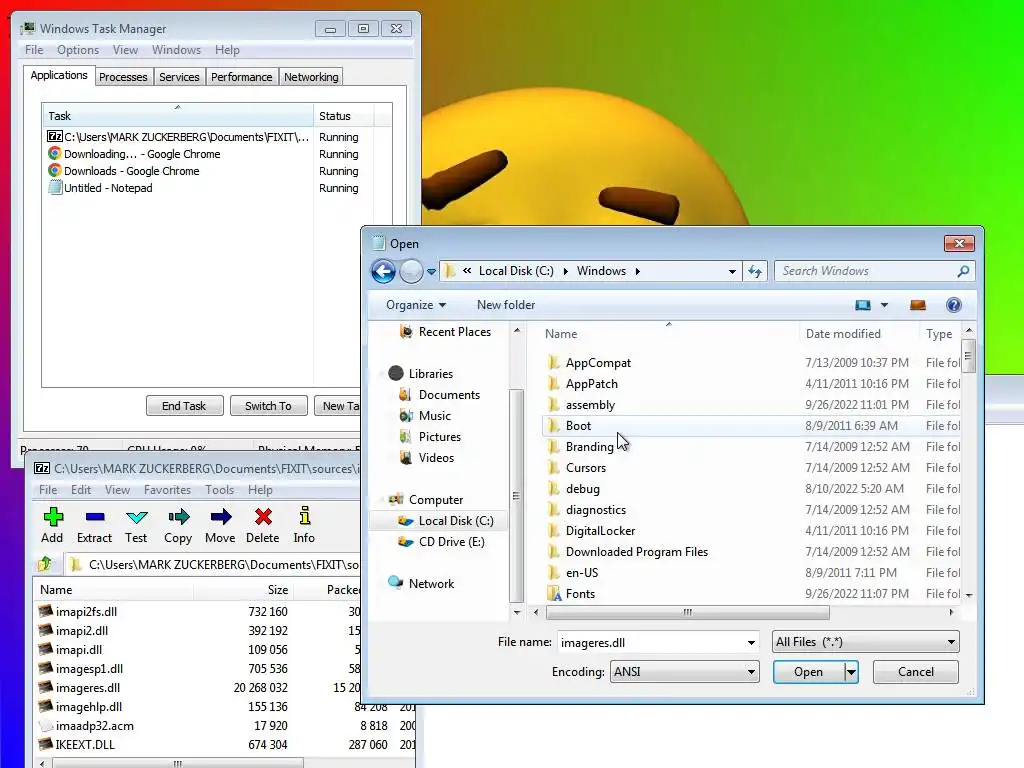The width and height of the screenshot is (1024, 768).
Task: Click the Search Windows field
Action: (865, 271)
